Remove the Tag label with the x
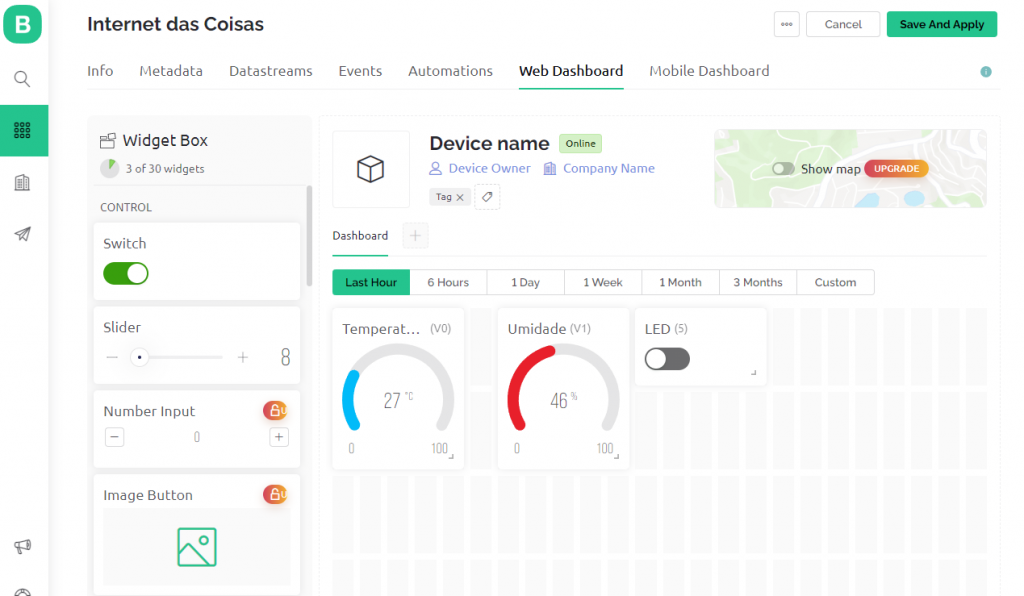This screenshot has height=596, width=1024. coord(460,197)
